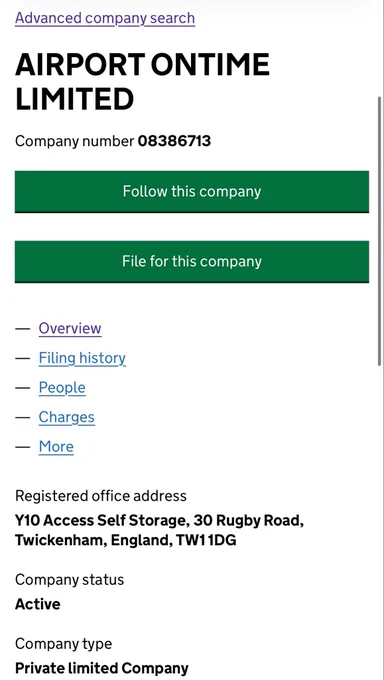Go to the Overview section
This screenshot has width=384, height=680.
click(x=70, y=328)
